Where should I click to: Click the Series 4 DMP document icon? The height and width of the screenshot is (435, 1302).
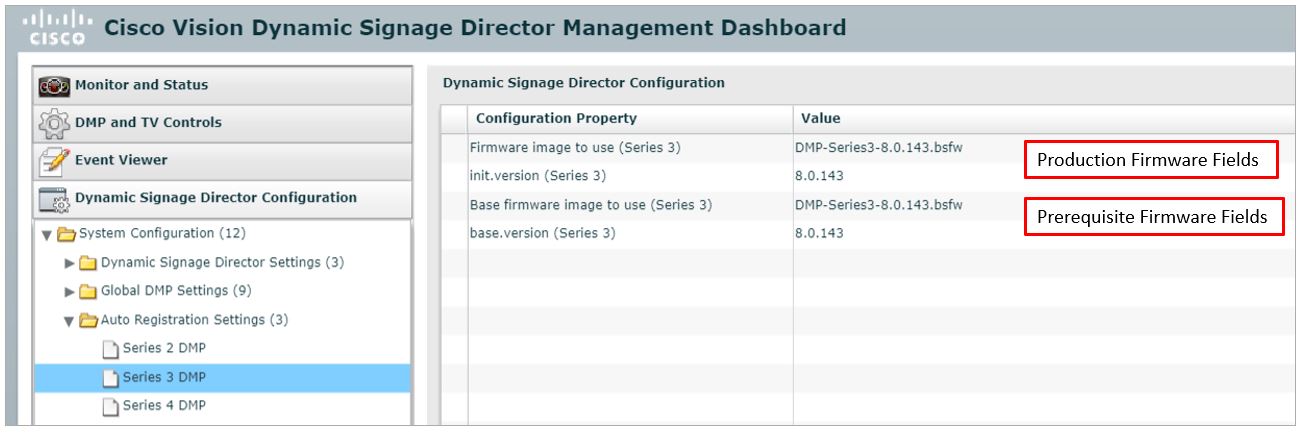[111, 406]
